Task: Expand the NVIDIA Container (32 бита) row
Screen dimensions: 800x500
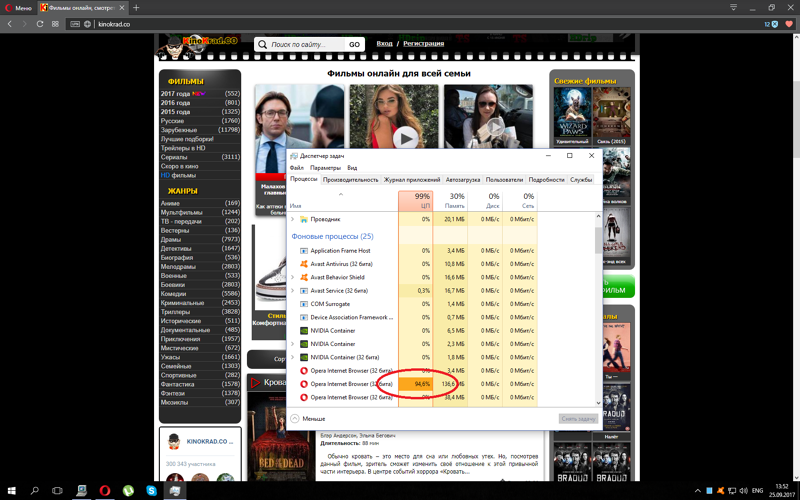Action: (x=293, y=357)
